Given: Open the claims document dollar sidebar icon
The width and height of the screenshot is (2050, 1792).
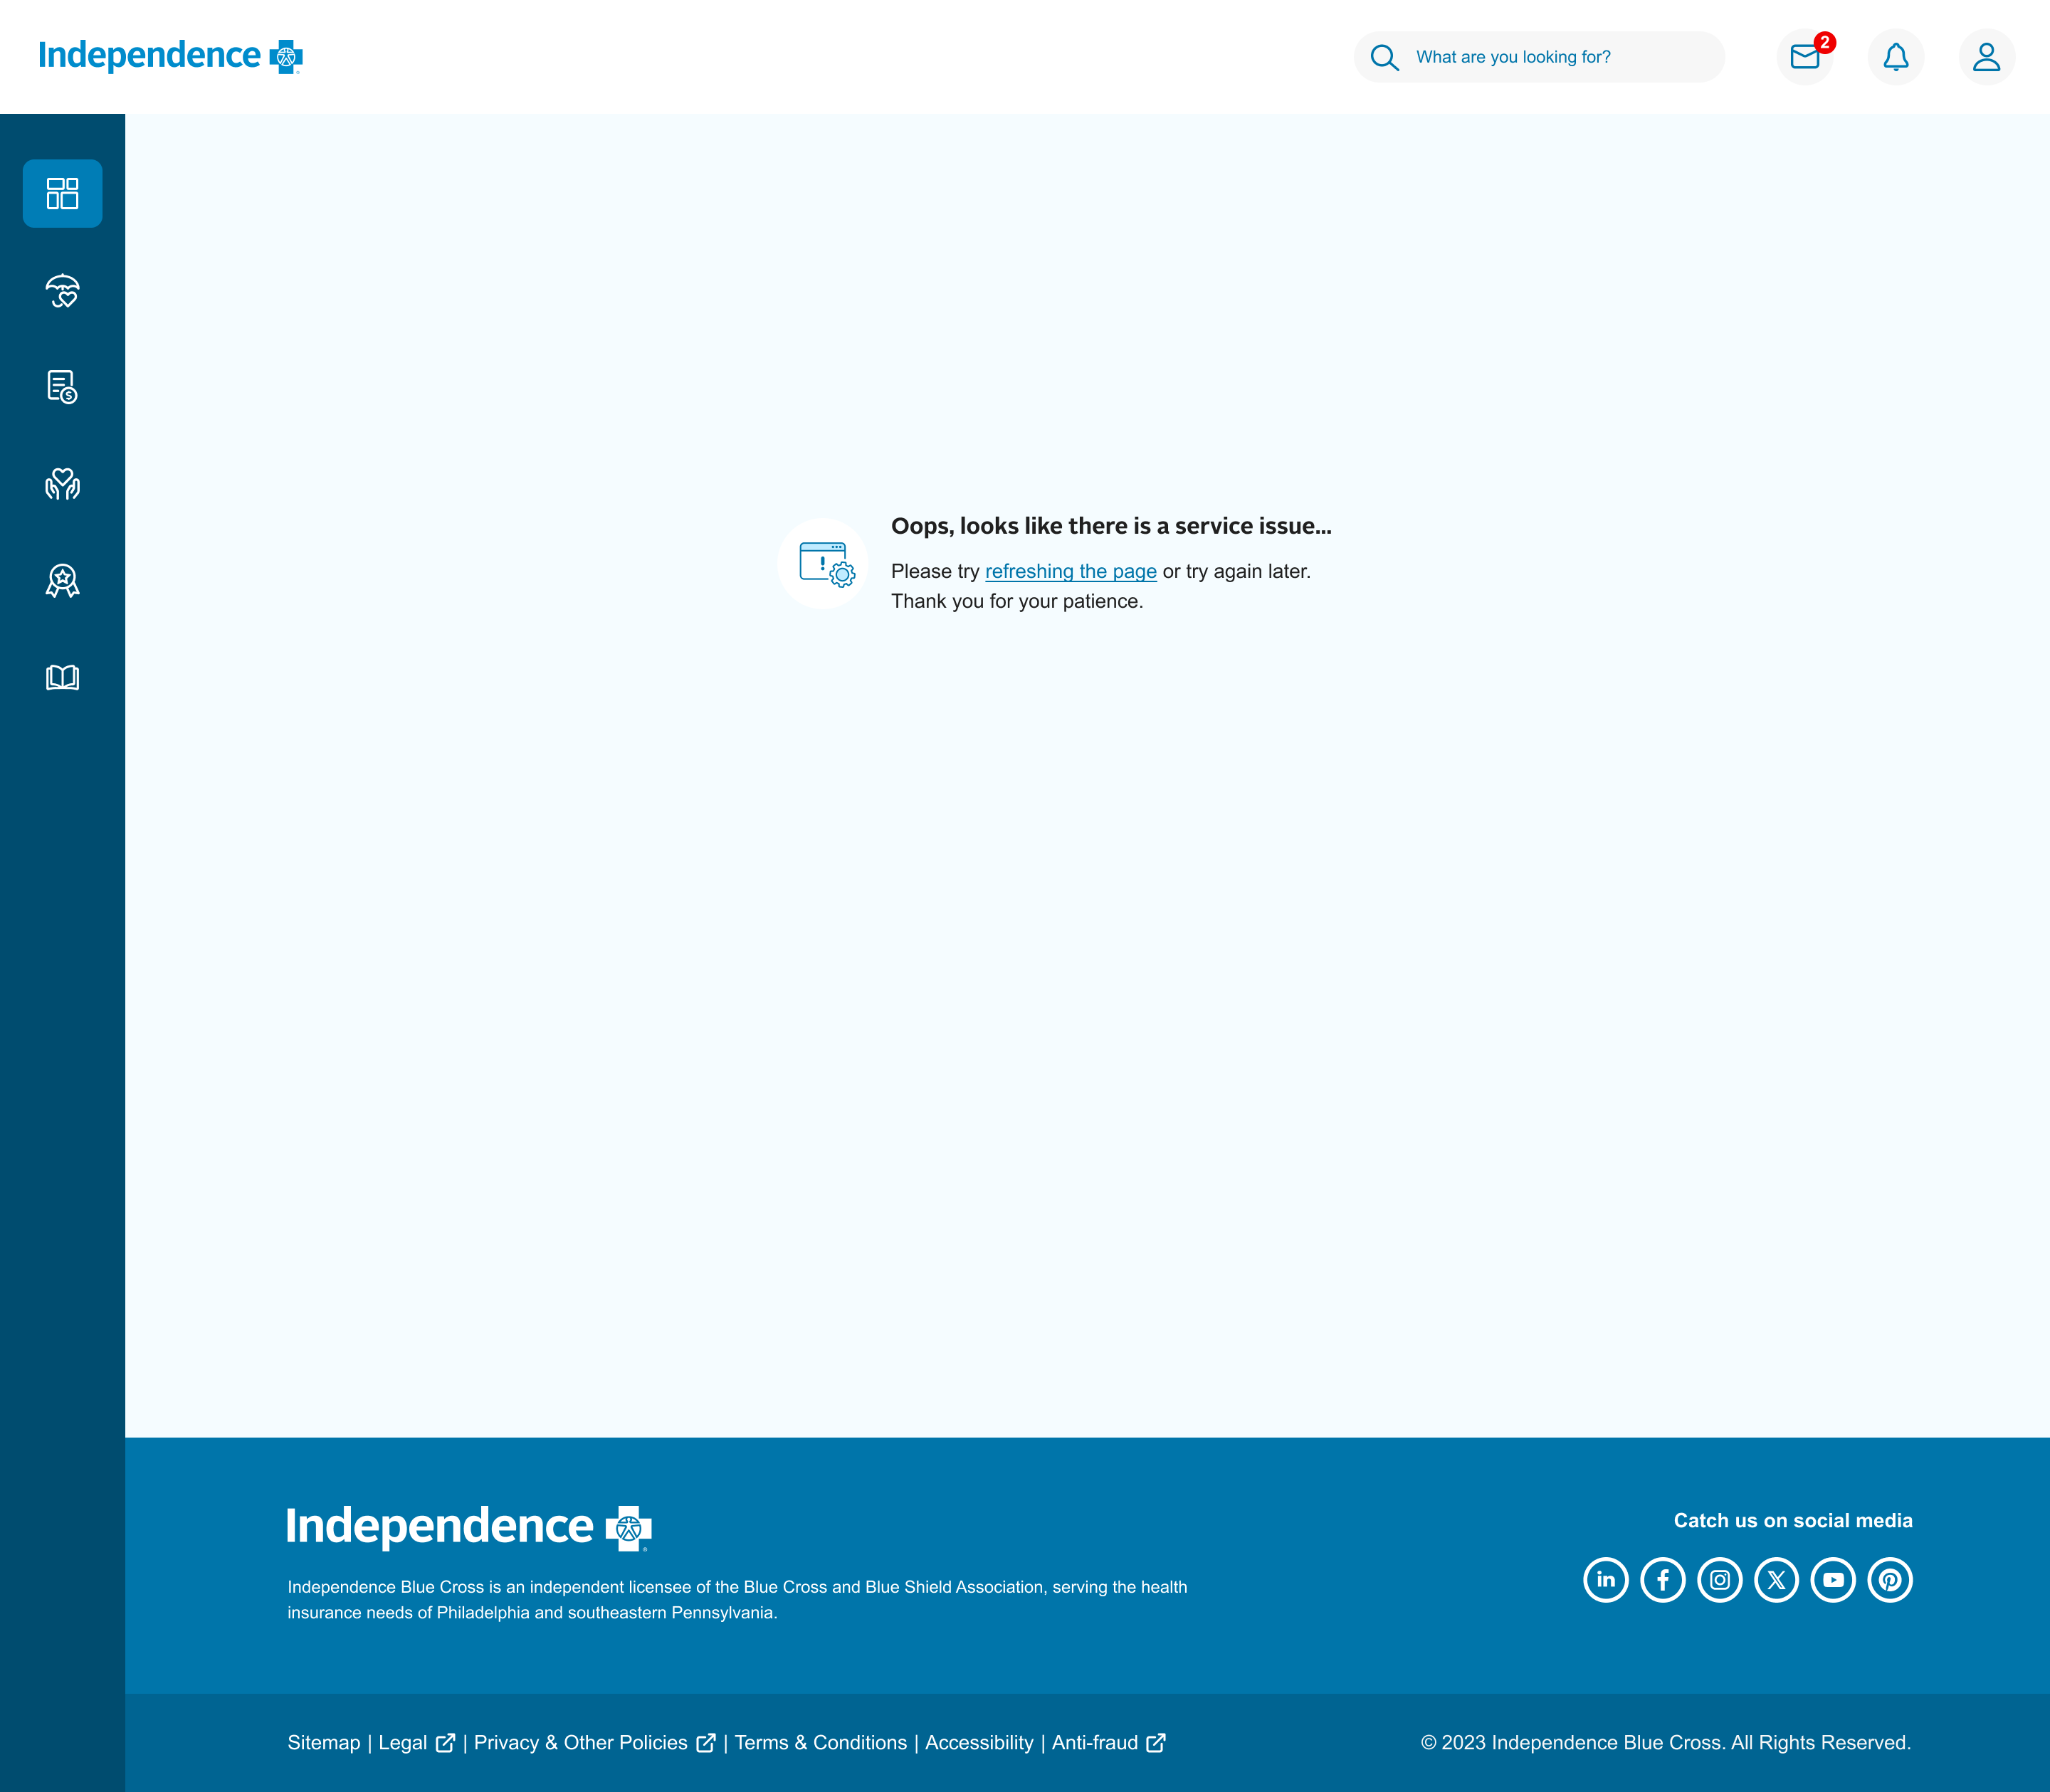Looking at the screenshot, I should (x=62, y=387).
